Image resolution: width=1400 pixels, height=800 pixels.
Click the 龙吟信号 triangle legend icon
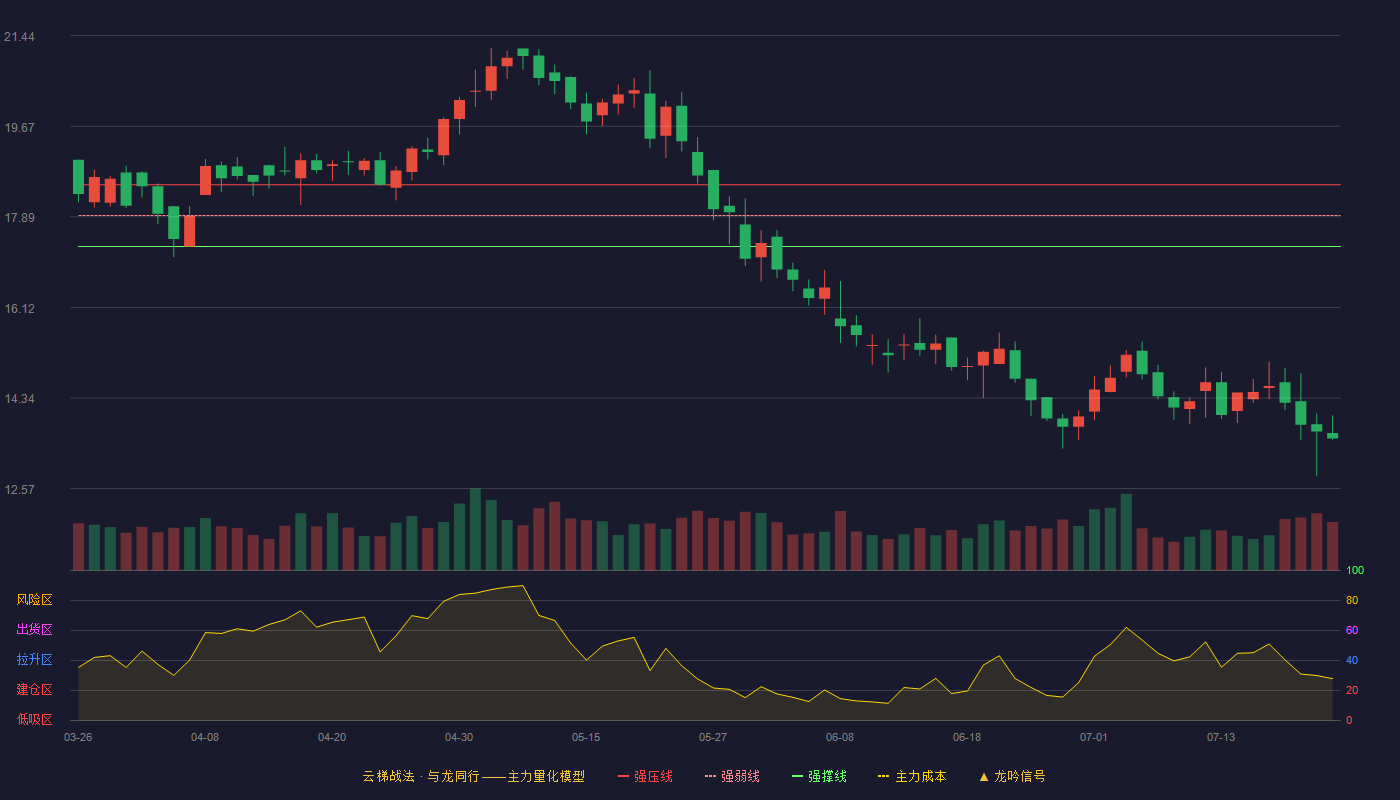(984, 776)
